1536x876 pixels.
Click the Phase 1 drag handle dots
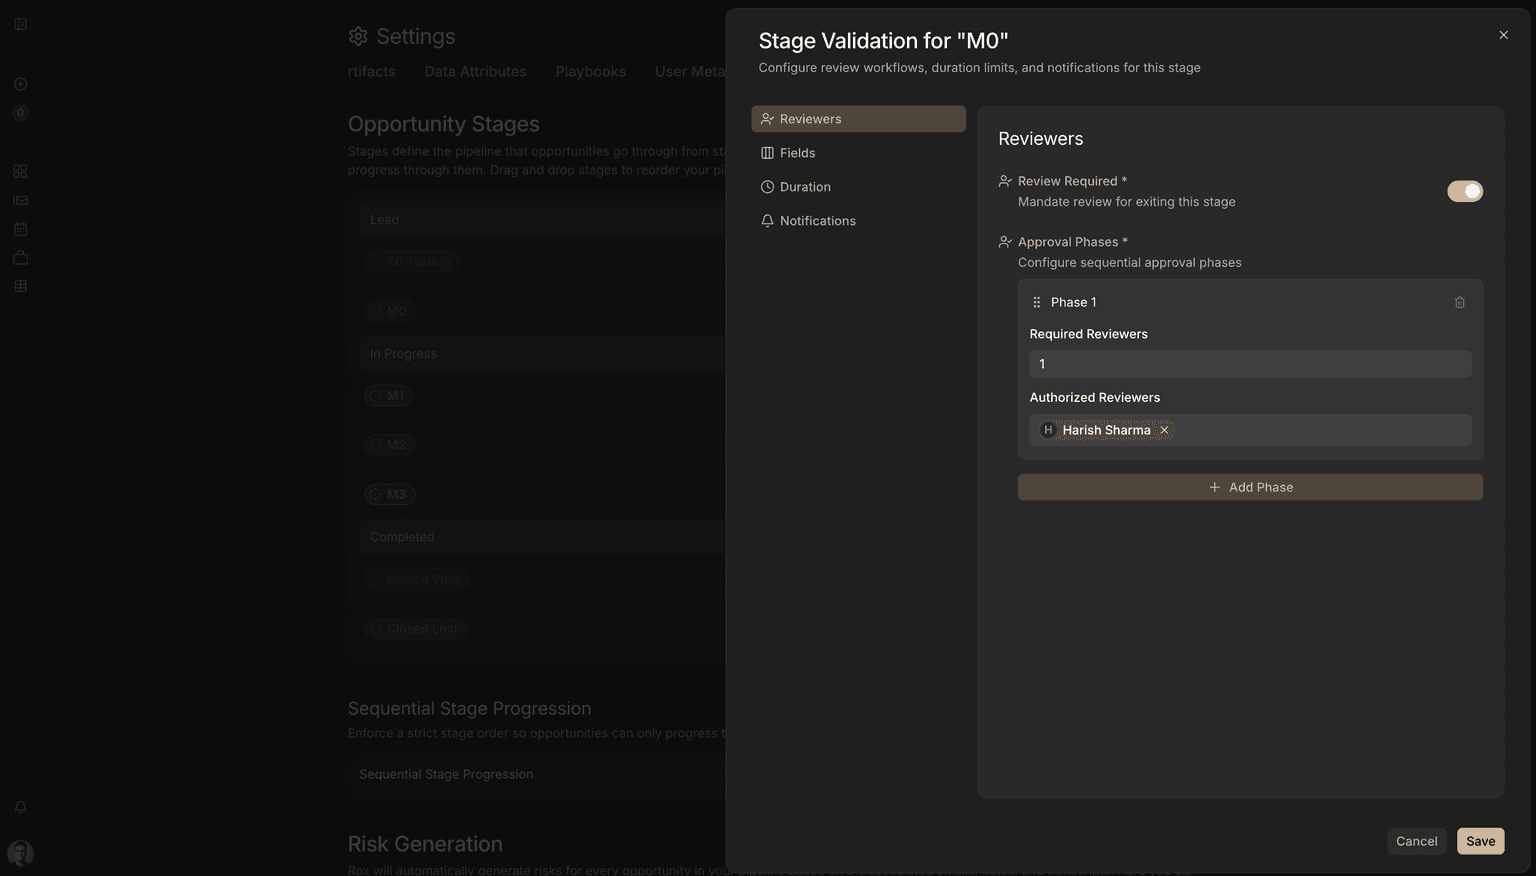pyautogui.click(x=1037, y=302)
